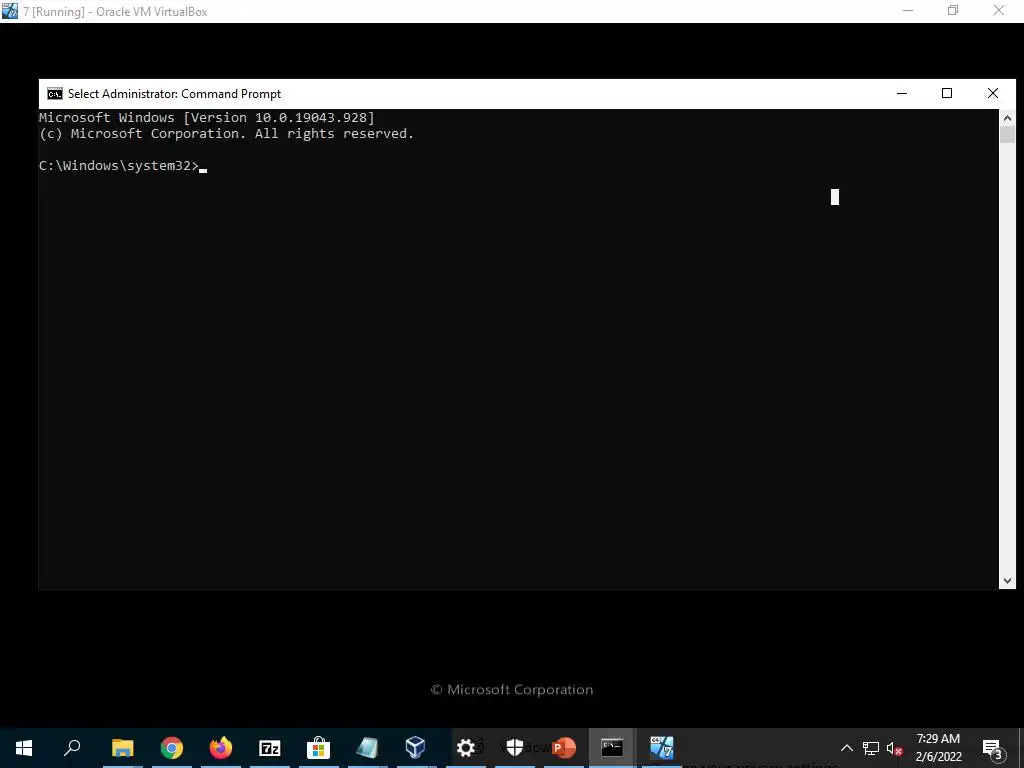Click scrollbar down arrow in Command Prompt
1024x768 pixels.
1007,580
